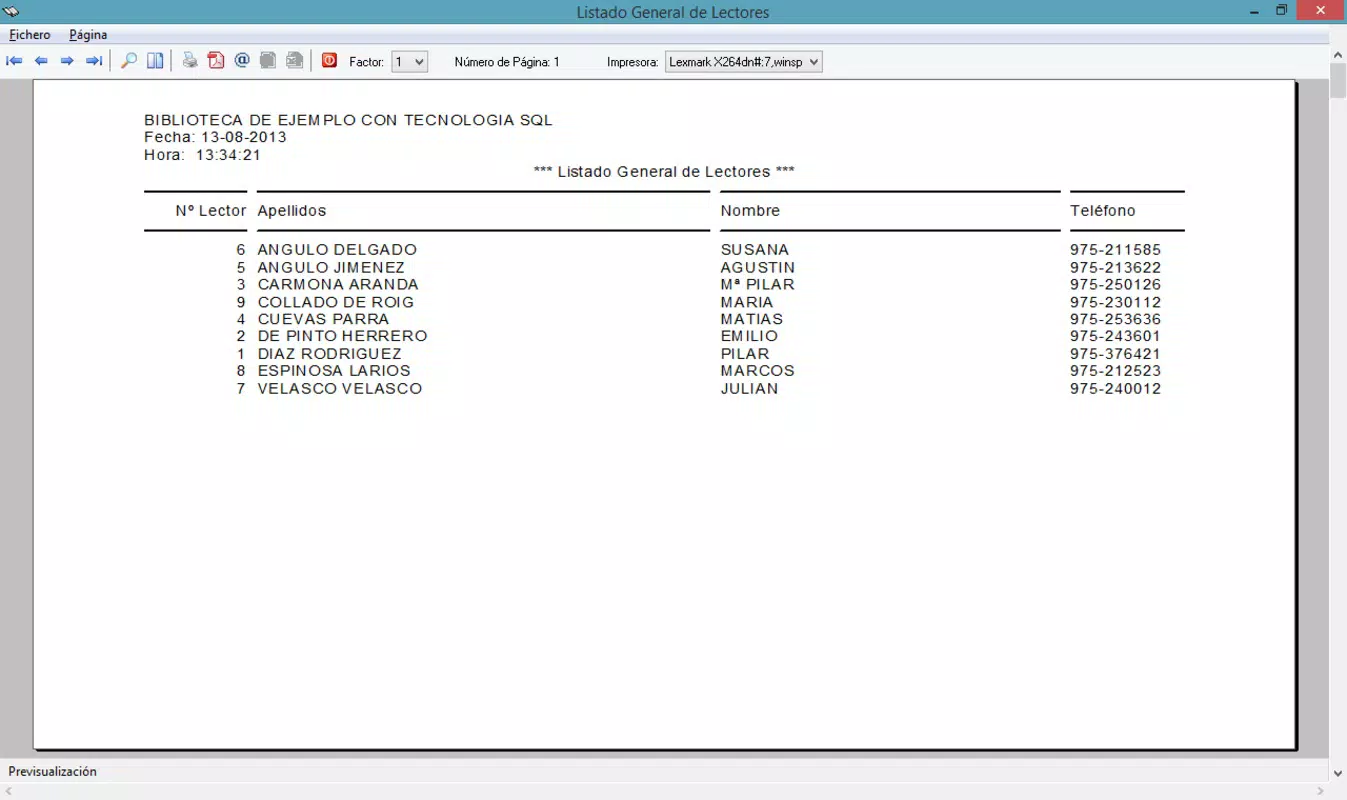1347x800 pixels.
Task: Click the magnifying glass zoom icon
Action: [129, 61]
